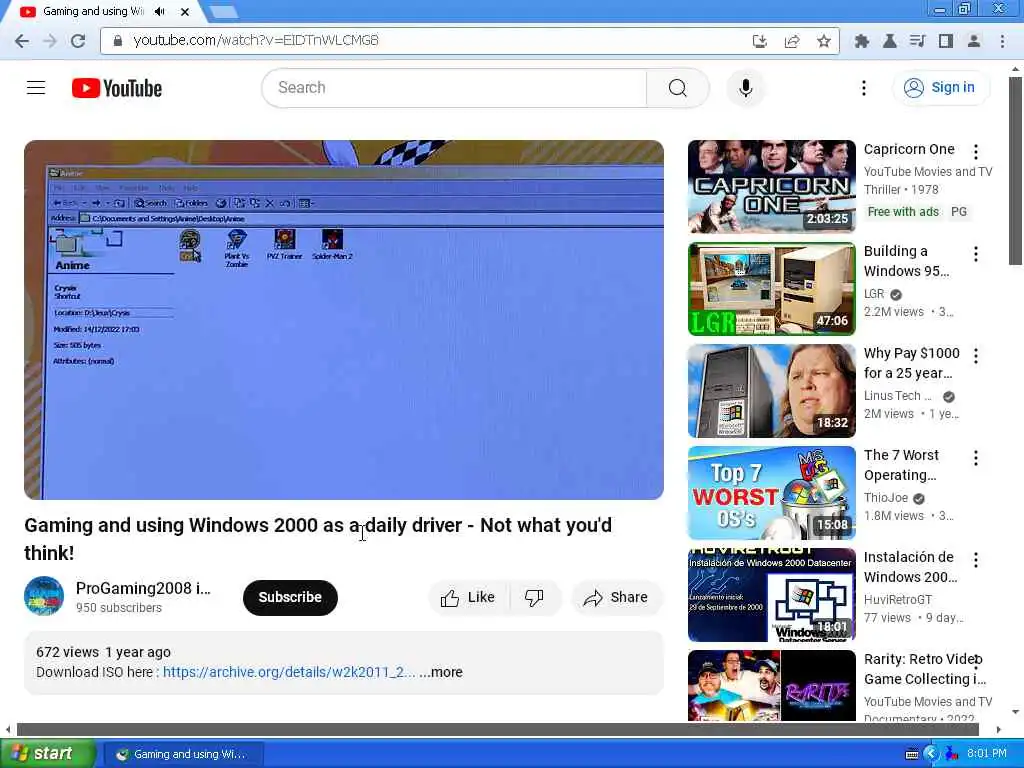
Task: Click the vertical page scrollbar thumb
Action: click(x=1015, y=170)
